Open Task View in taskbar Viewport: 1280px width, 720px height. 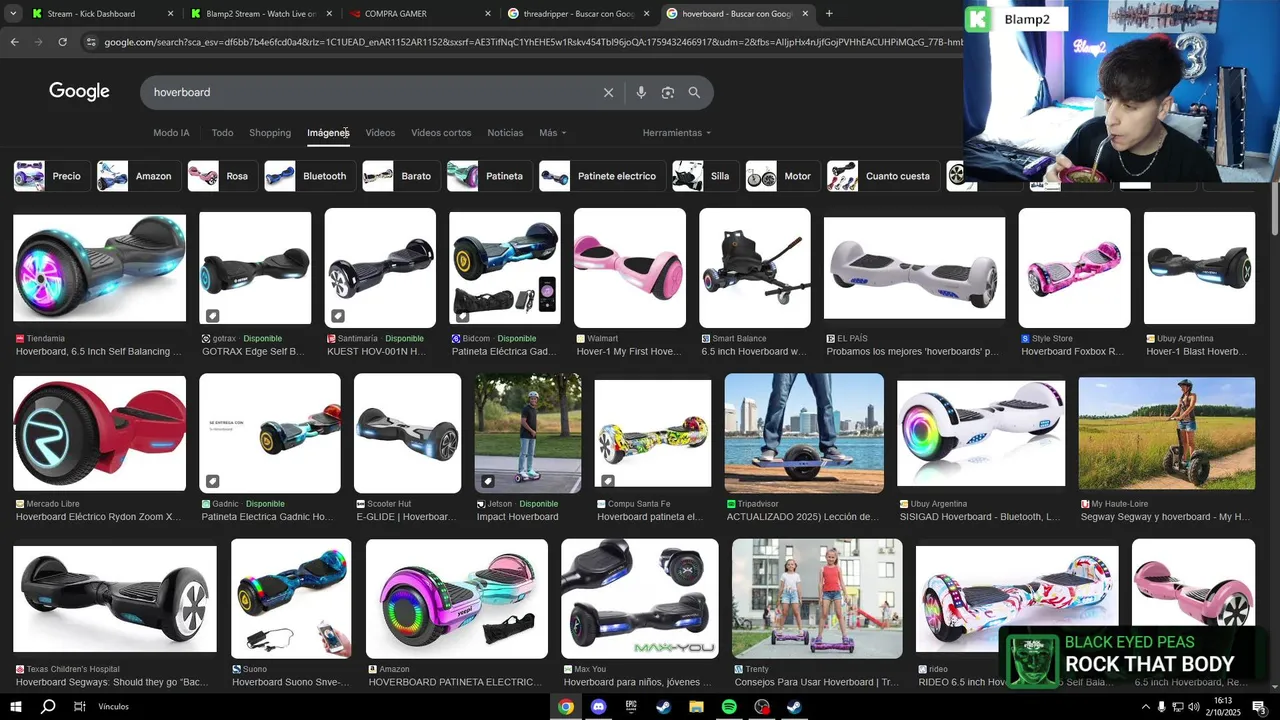(79, 706)
